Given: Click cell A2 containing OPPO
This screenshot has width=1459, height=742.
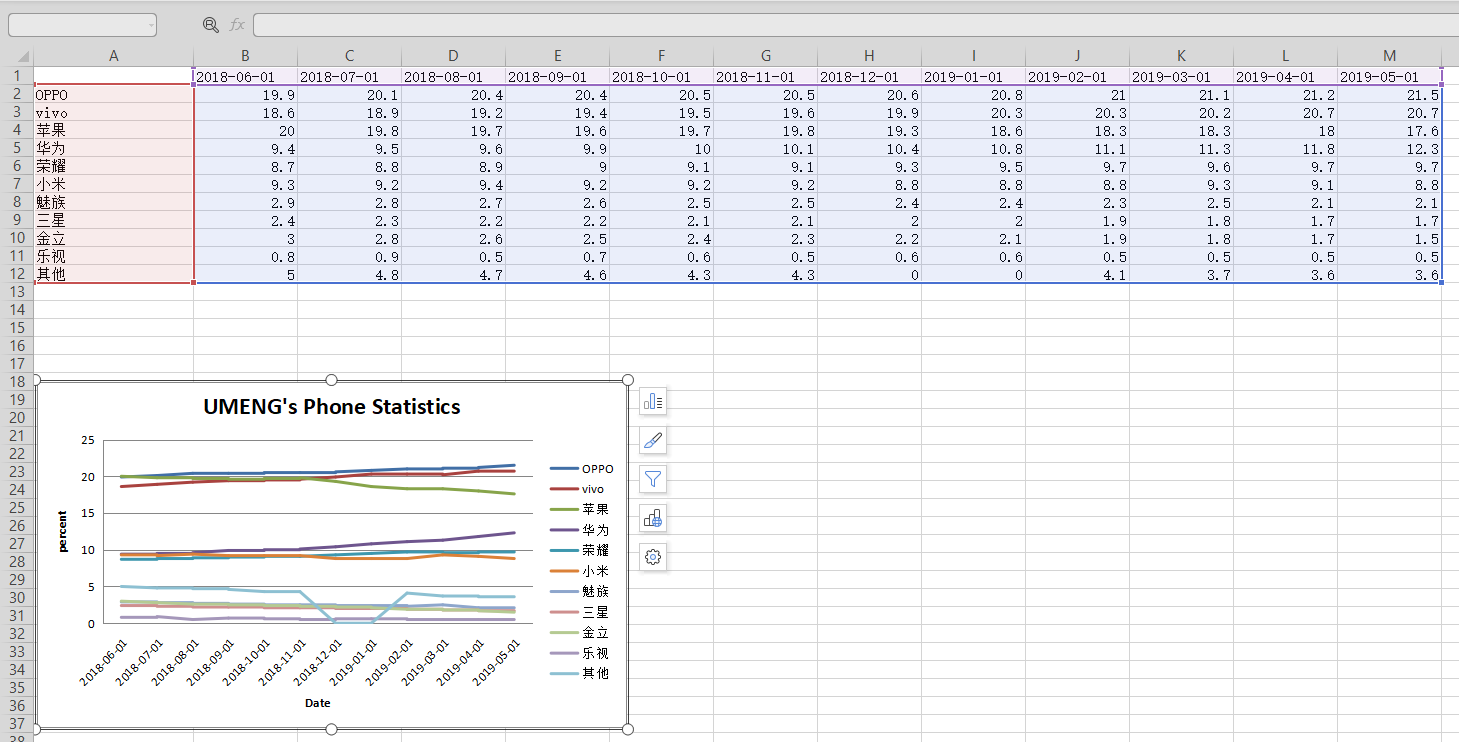Looking at the screenshot, I should 114,94.
